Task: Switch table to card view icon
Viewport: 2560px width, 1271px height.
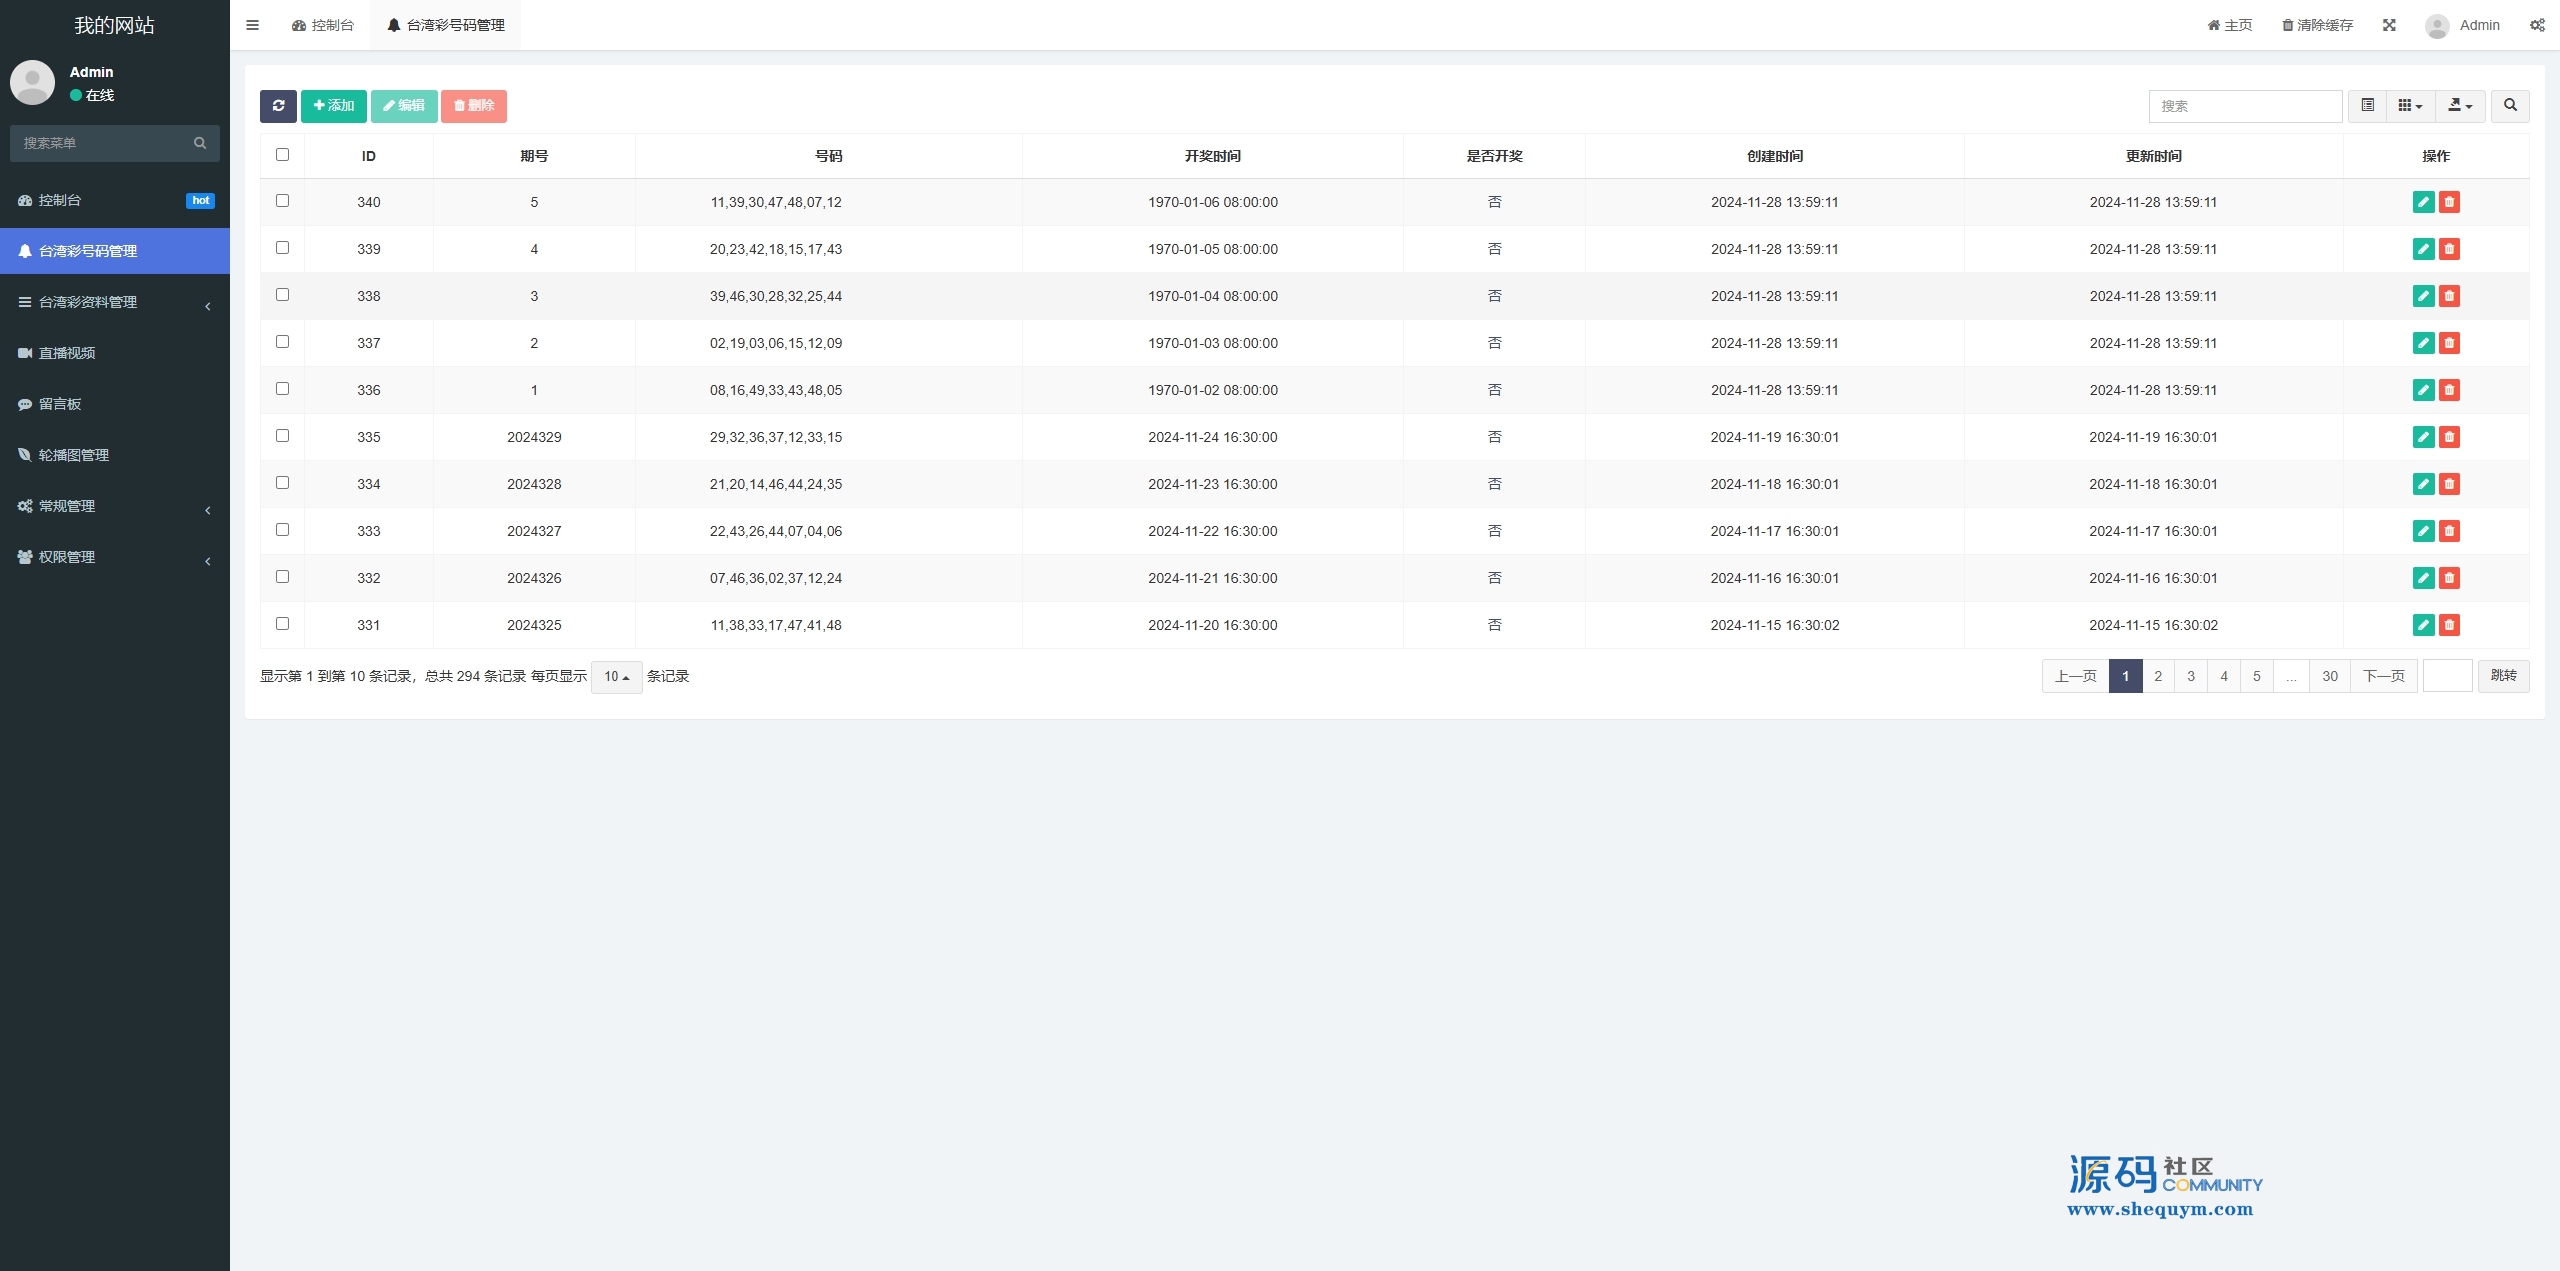Action: click(x=2367, y=106)
